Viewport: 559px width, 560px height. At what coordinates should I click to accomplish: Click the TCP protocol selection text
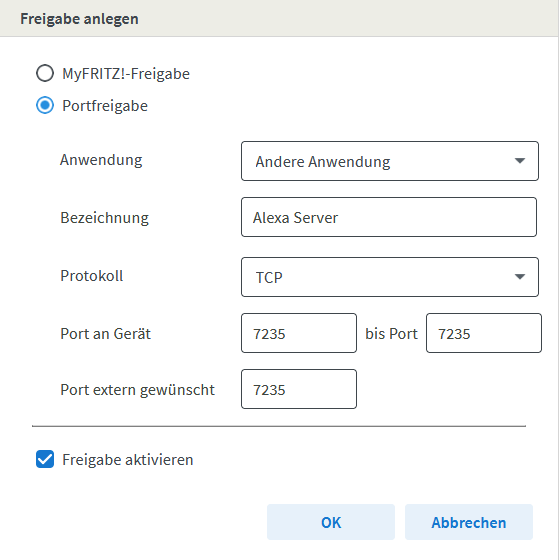click(x=269, y=278)
